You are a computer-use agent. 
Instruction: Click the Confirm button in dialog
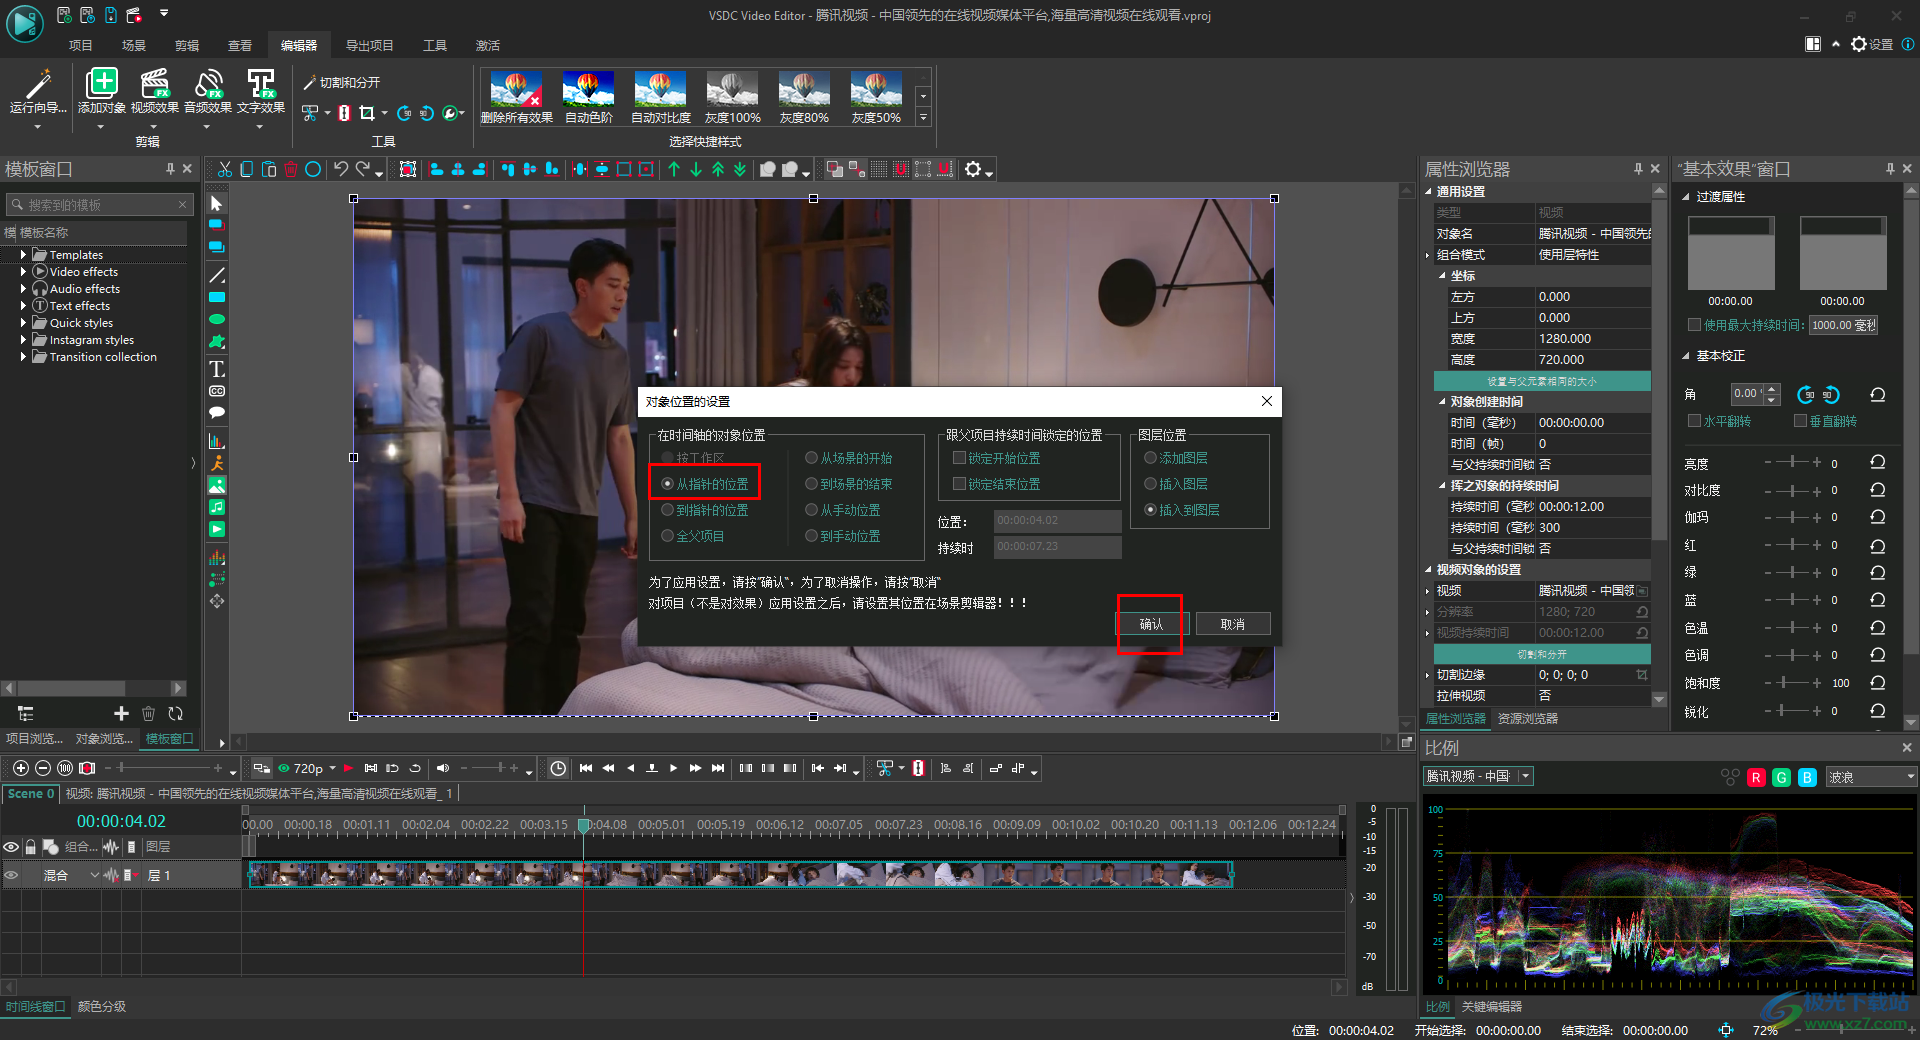coord(1151,624)
